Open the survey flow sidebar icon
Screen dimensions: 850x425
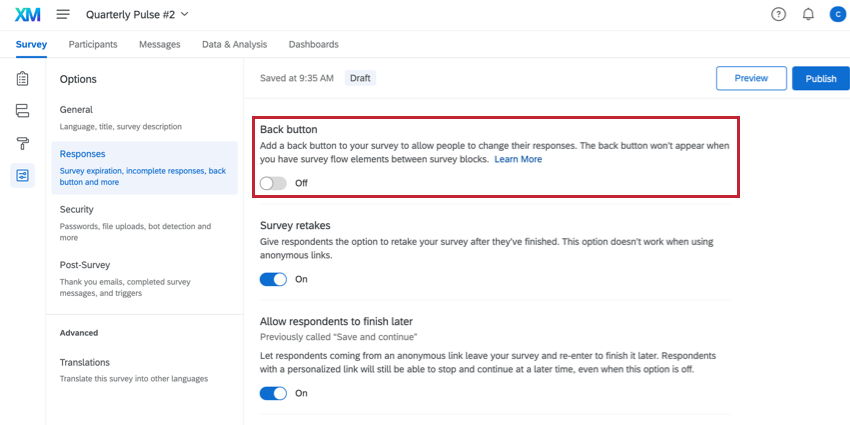(x=22, y=111)
